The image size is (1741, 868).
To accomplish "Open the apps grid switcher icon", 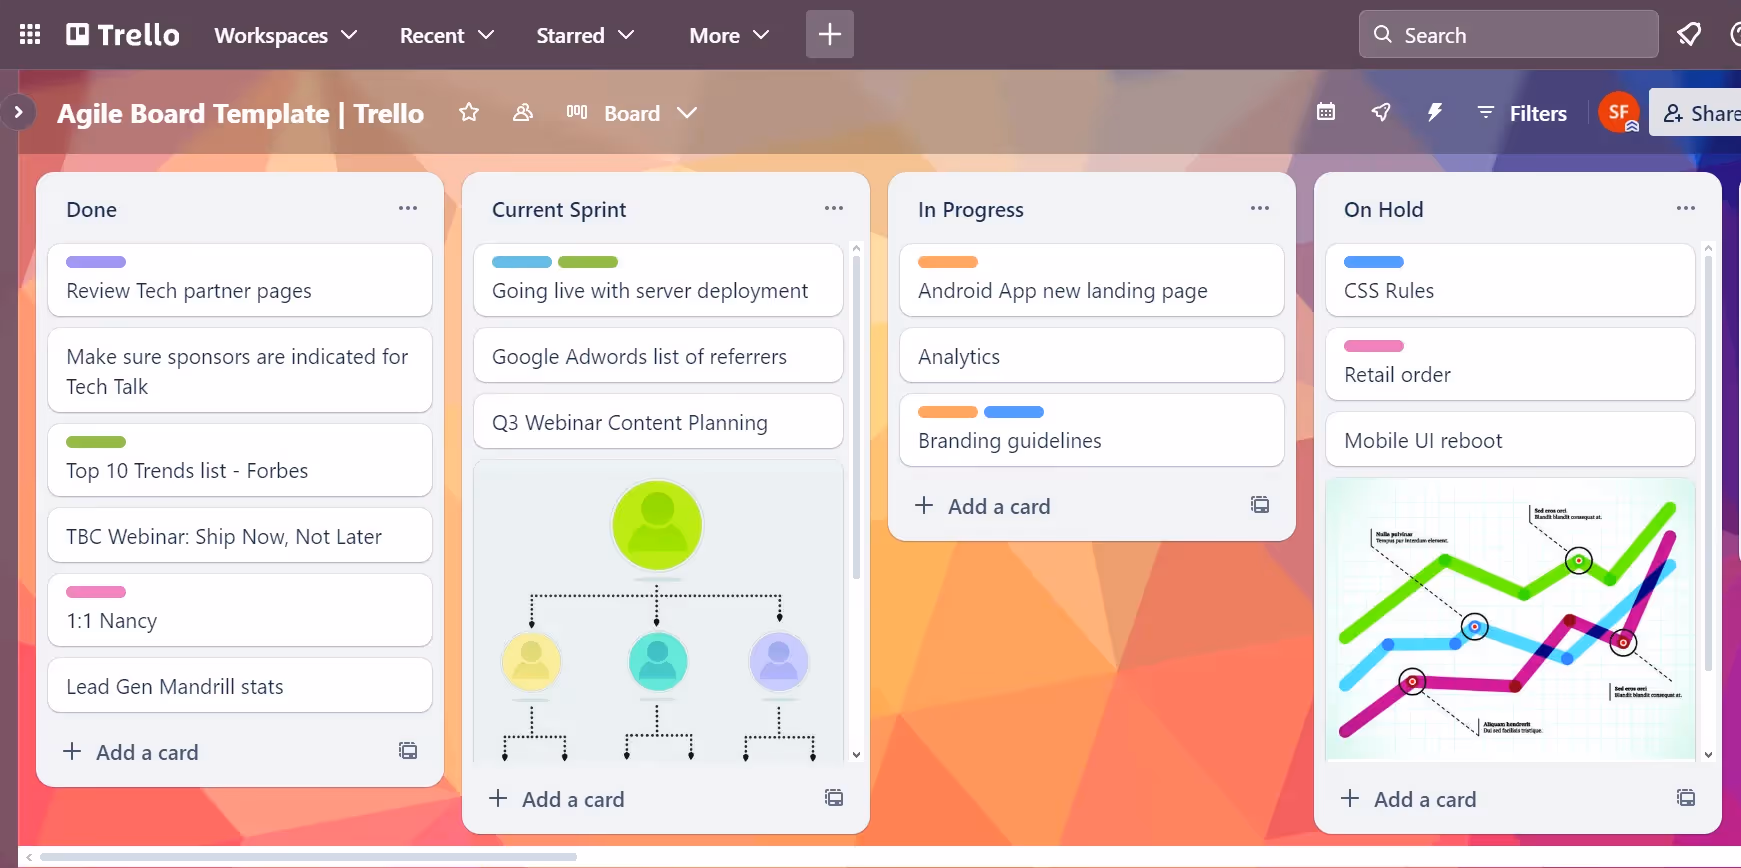I will [x=30, y=35].
